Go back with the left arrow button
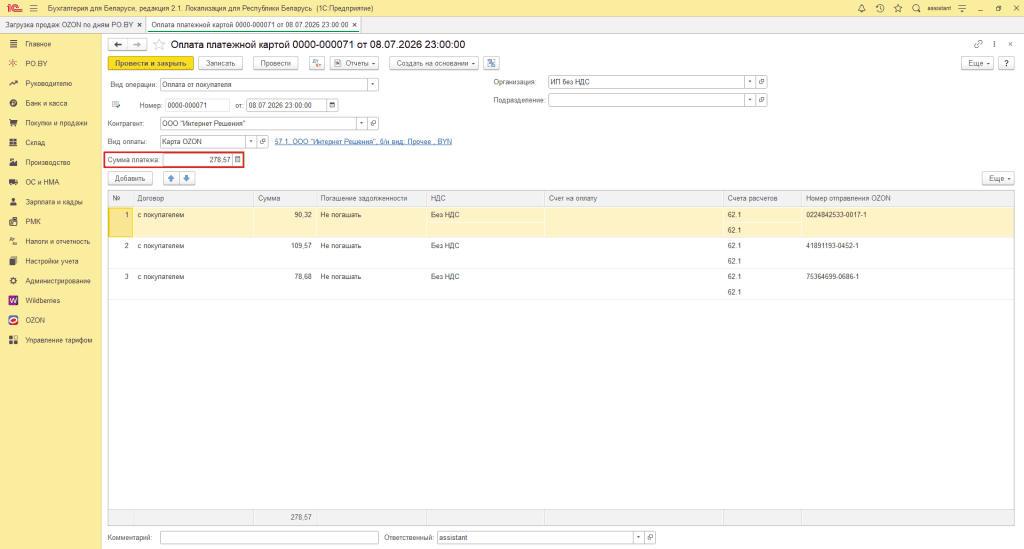The image size is (1024, 549). tap(118, 44)
